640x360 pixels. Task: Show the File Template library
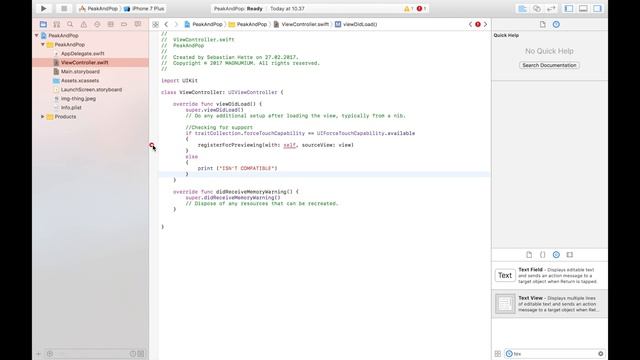point(529,255)
